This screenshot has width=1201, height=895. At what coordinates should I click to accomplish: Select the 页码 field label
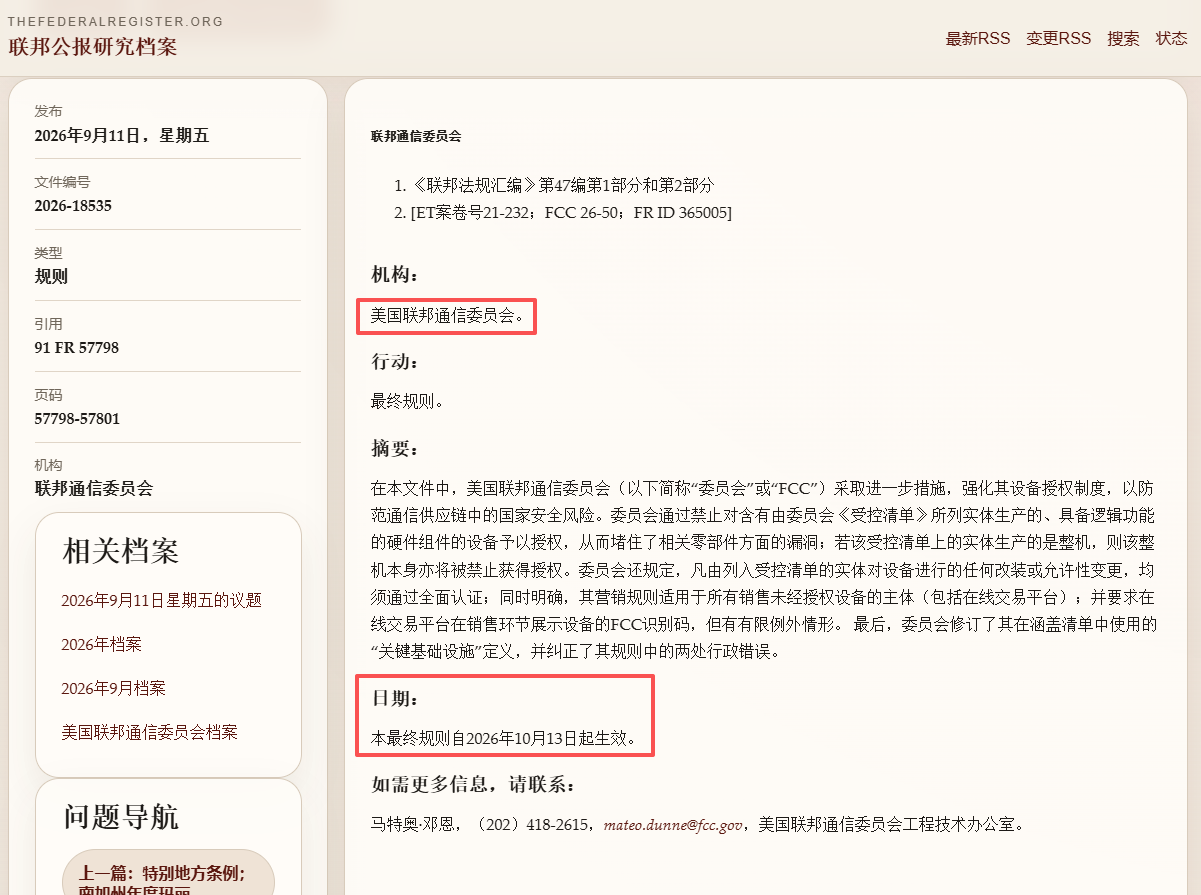pyautogui.click(x=48, y=395)
